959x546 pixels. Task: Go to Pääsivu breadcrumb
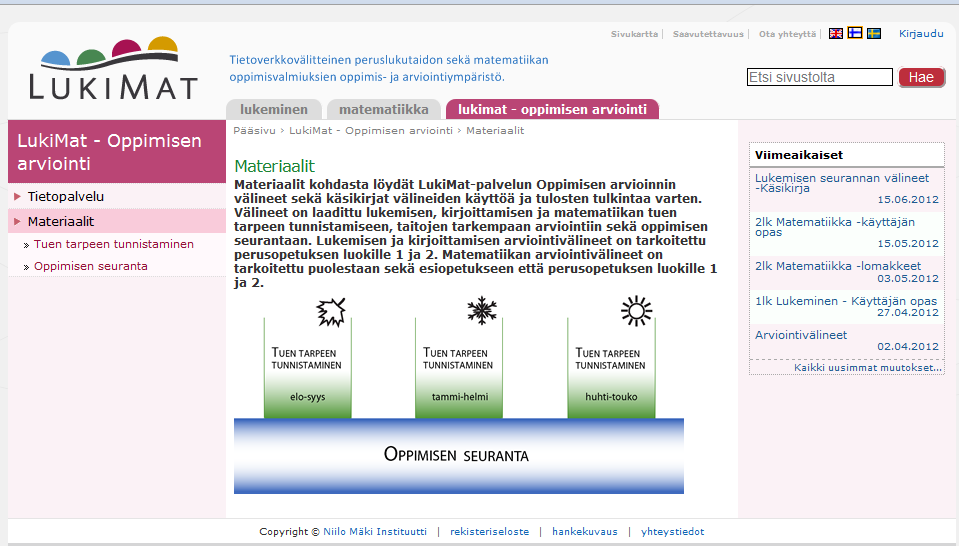tap(254, 131)
